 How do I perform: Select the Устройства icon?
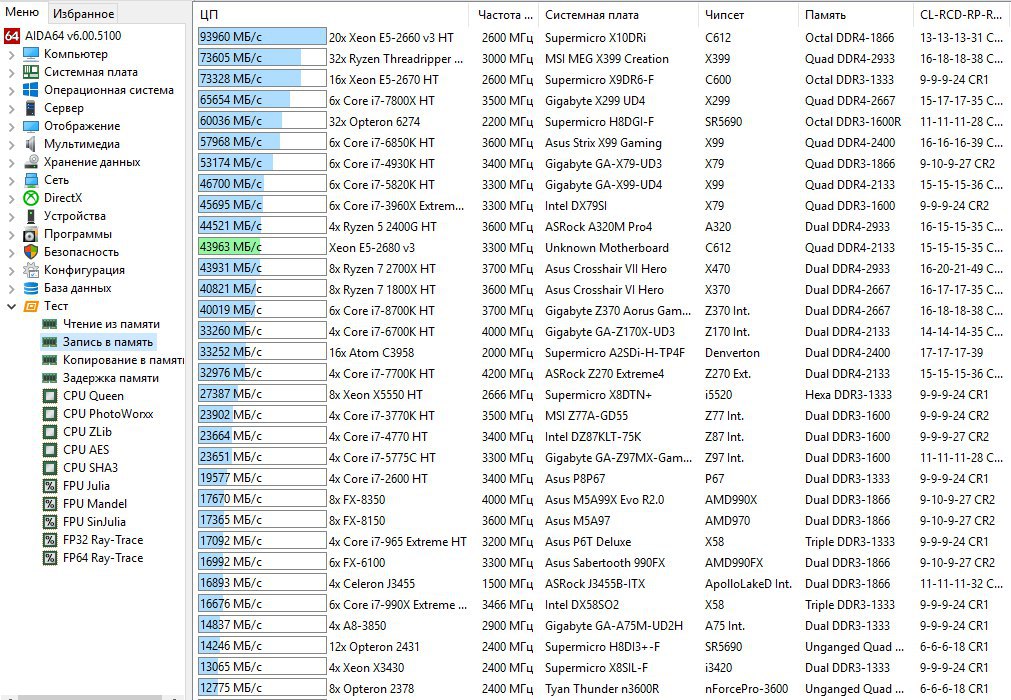(x=30, y=216)
